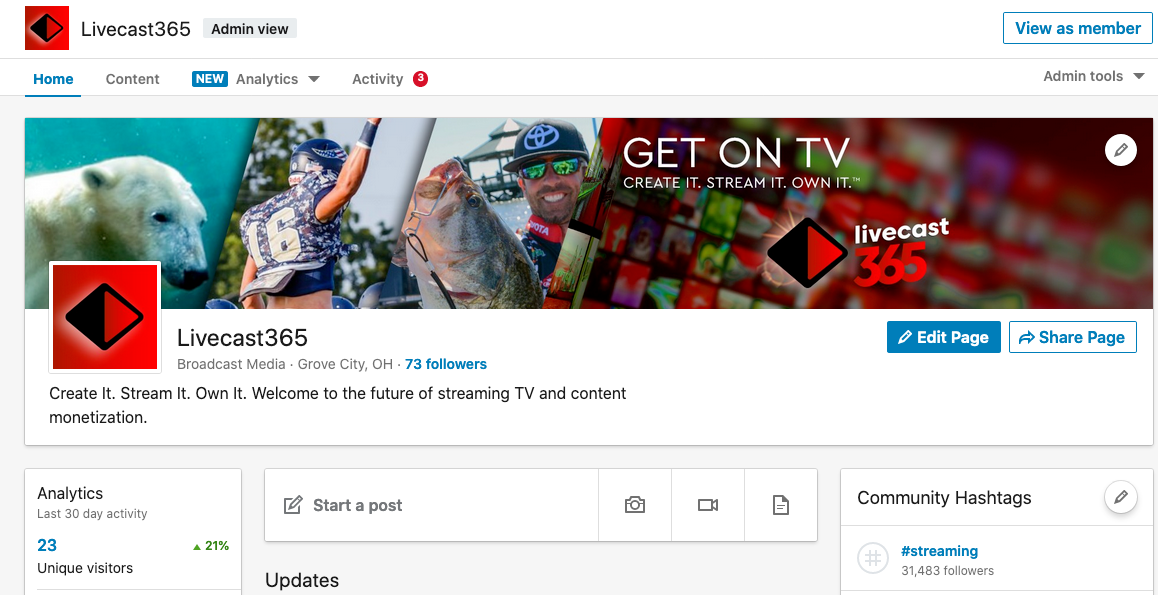This screenshot has width=1158, height=595.
Task: Click the NEW badge beside Analytics
Action: coord(210,79)
